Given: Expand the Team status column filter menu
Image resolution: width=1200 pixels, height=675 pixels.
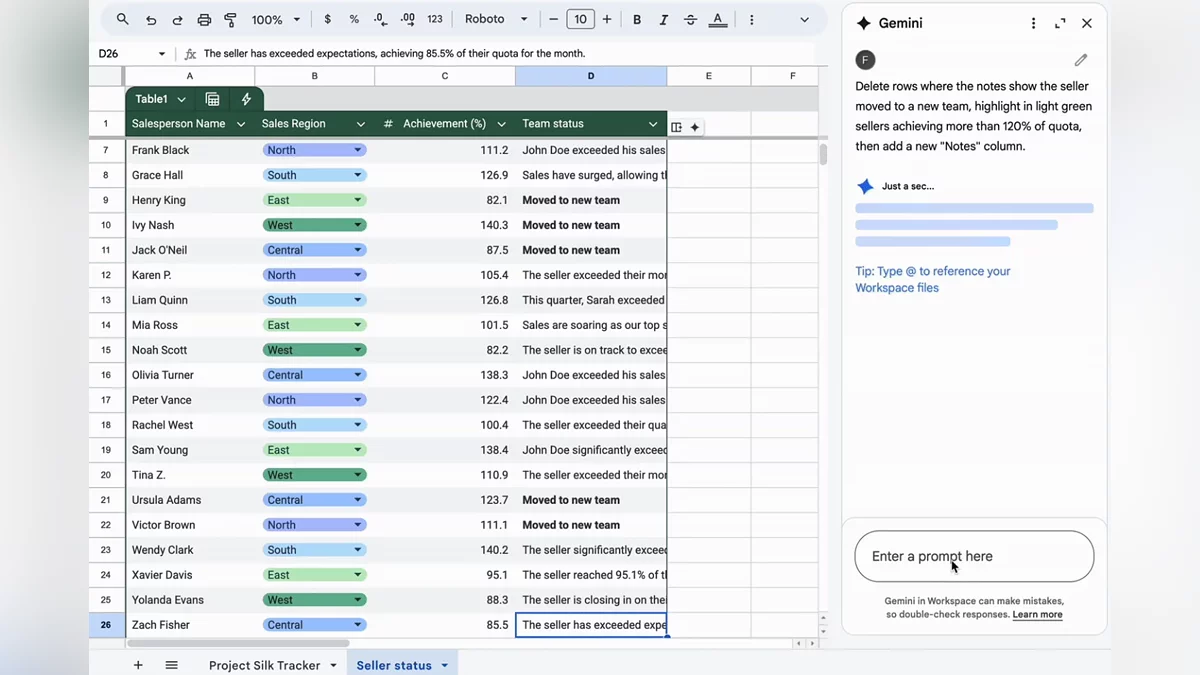Looking at the screenshot, I should [x=653, y=124].
